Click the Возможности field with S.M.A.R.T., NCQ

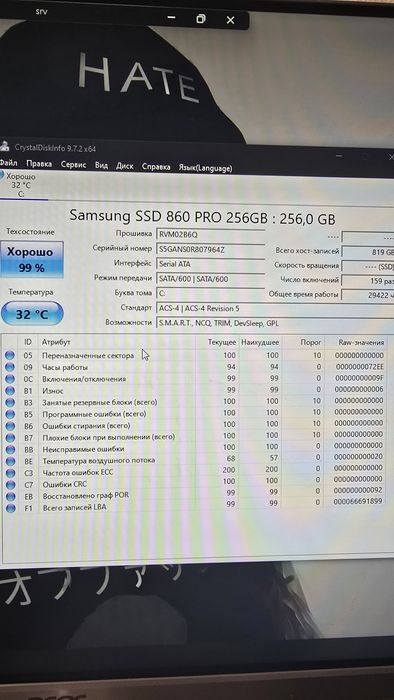(274, 323)
